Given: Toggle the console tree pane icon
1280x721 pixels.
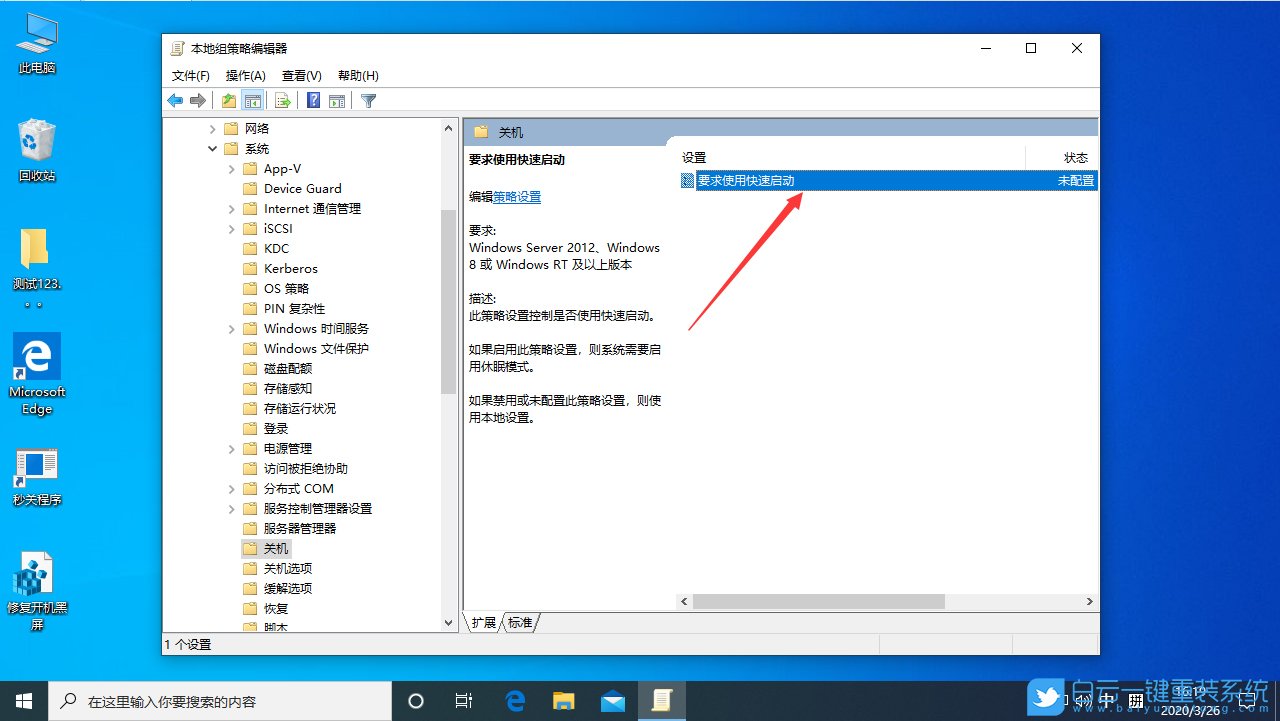Looking at the screenshot, I should [252, 100].
